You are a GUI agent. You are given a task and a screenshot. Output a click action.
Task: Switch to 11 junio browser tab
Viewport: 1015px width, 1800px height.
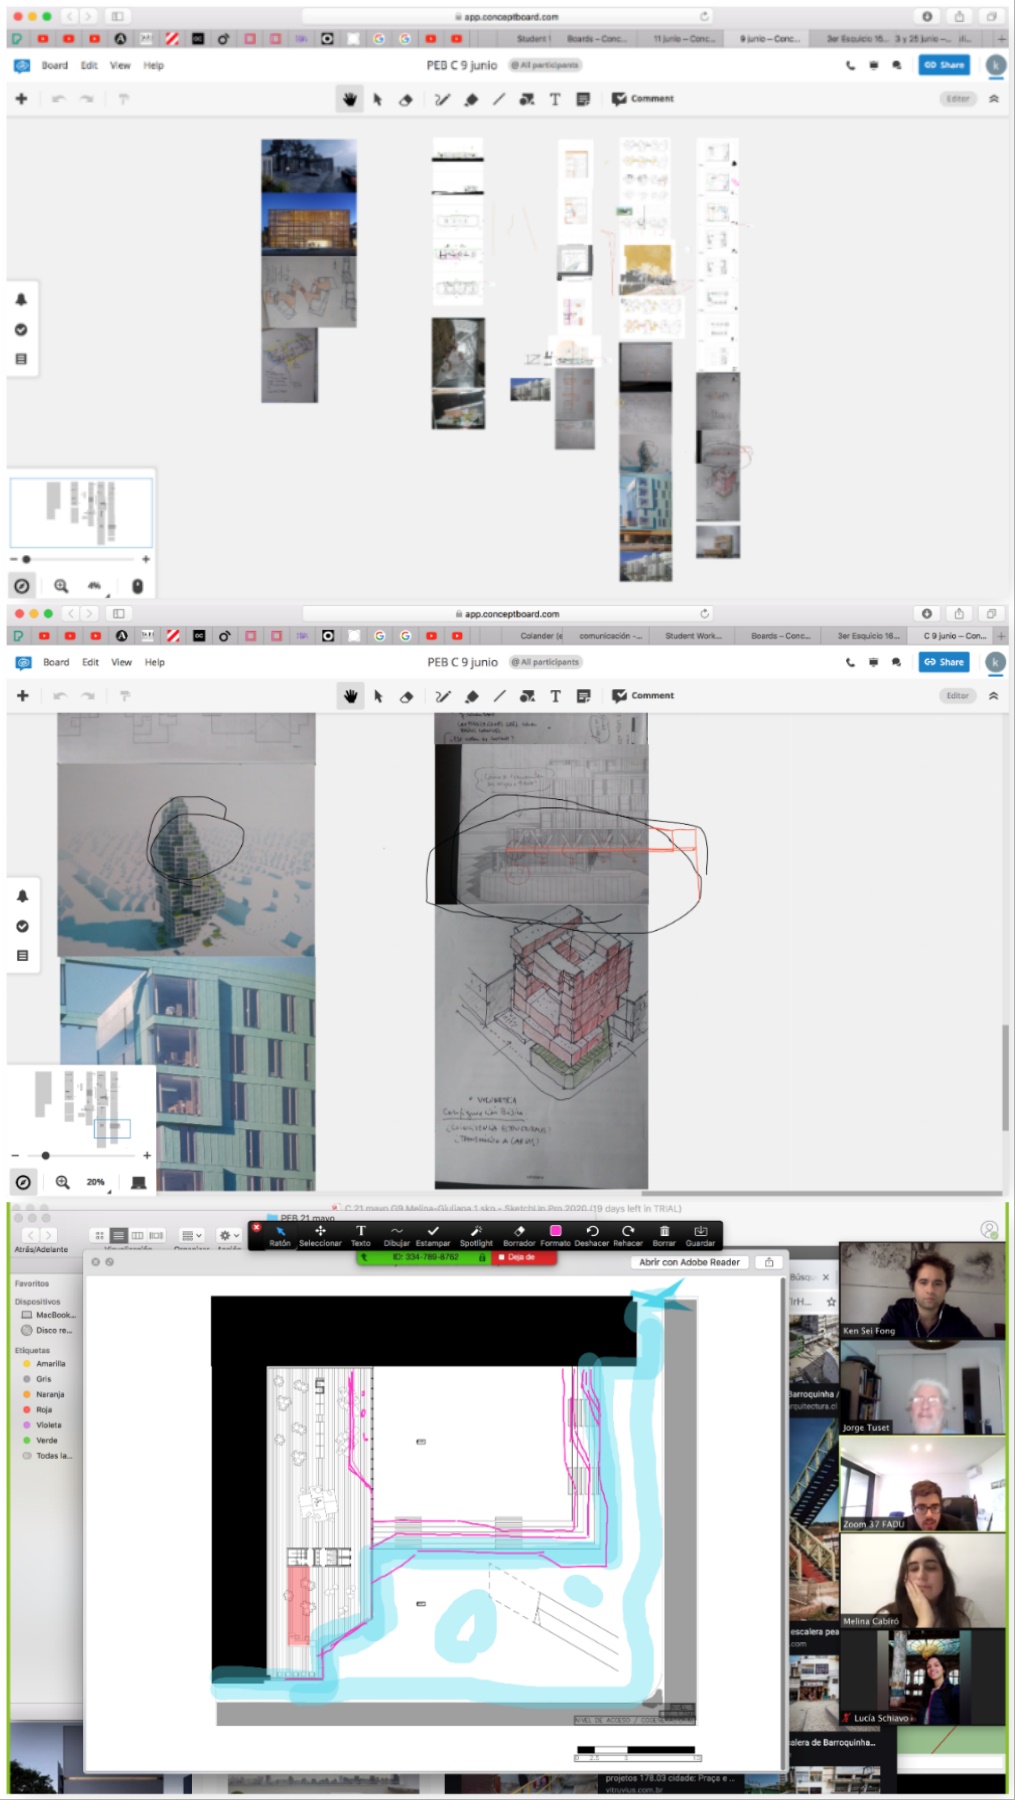coord(684,39)
